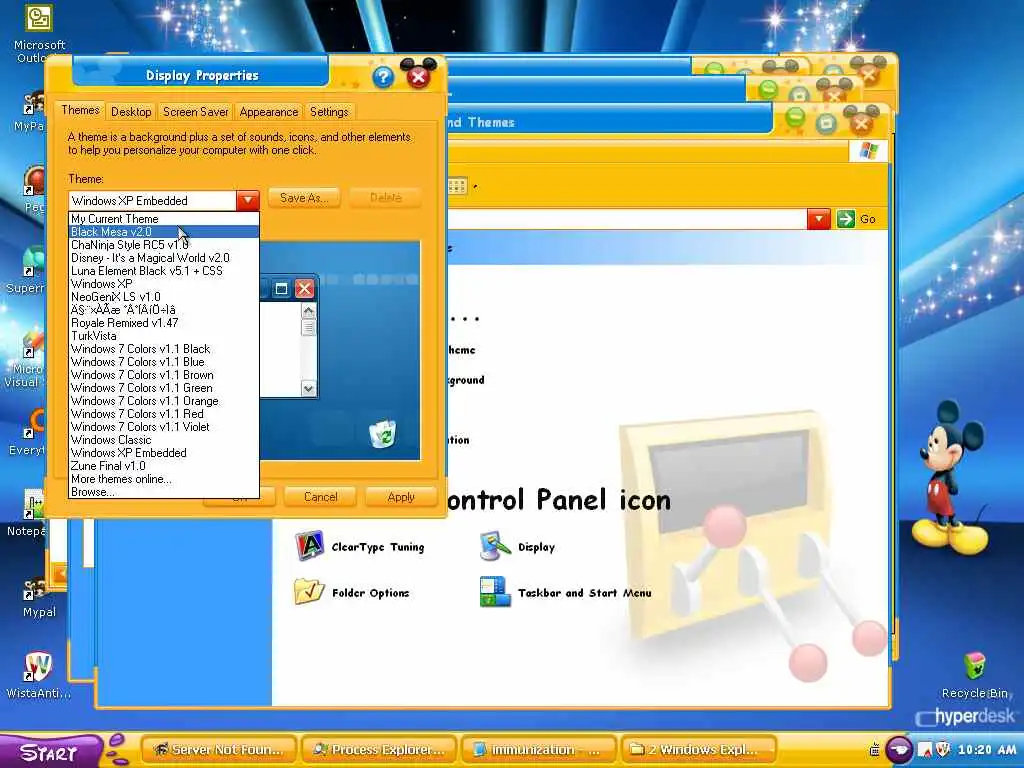Choose My Current Theme in list
This screenshot has height=768, width=1024.
[x=164, y=219]
